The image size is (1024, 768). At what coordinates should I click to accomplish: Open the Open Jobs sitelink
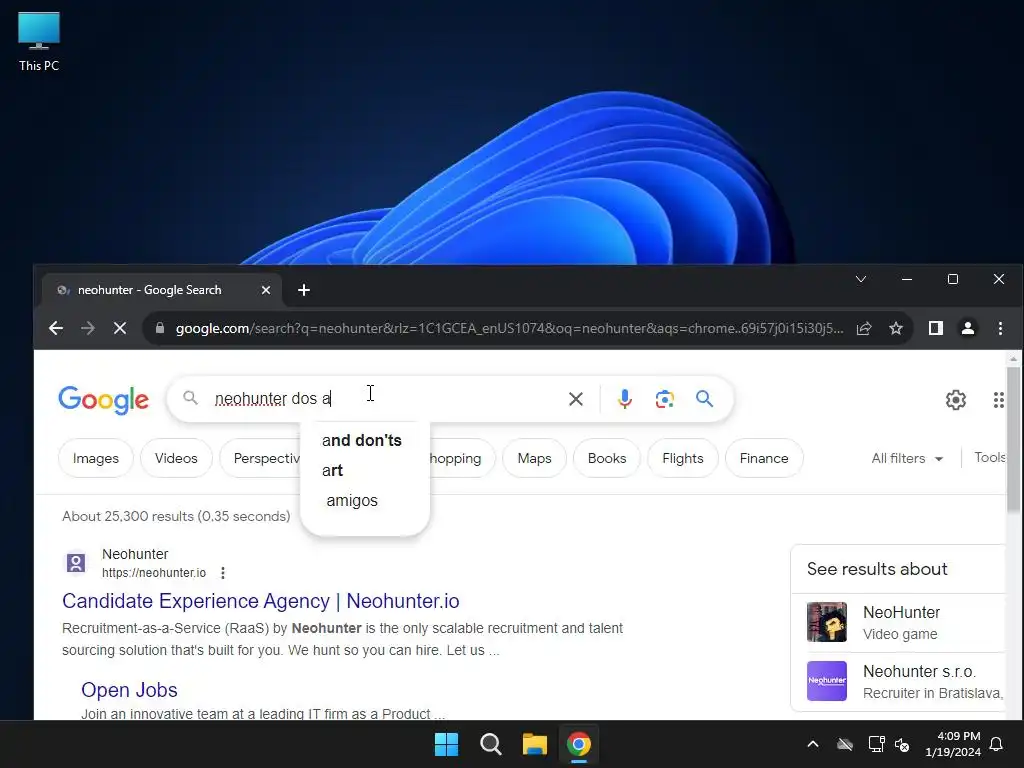click(x=129, y=690)
